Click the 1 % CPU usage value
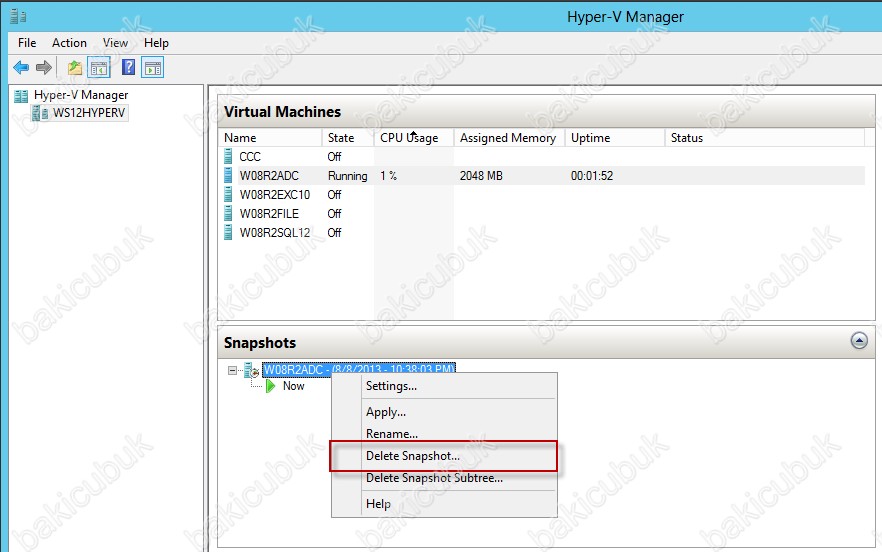Screen dimensions: 882x552 click(389, 176)
